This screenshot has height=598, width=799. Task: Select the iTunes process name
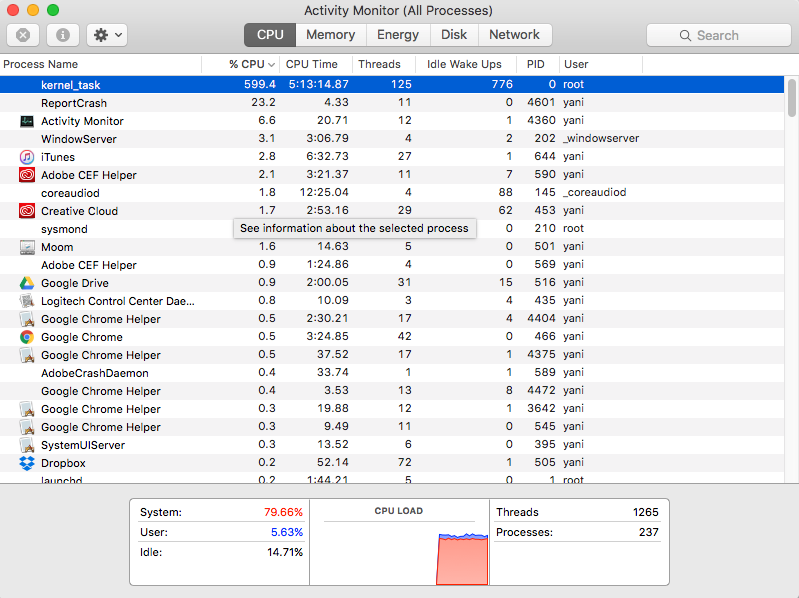[58, 157]
